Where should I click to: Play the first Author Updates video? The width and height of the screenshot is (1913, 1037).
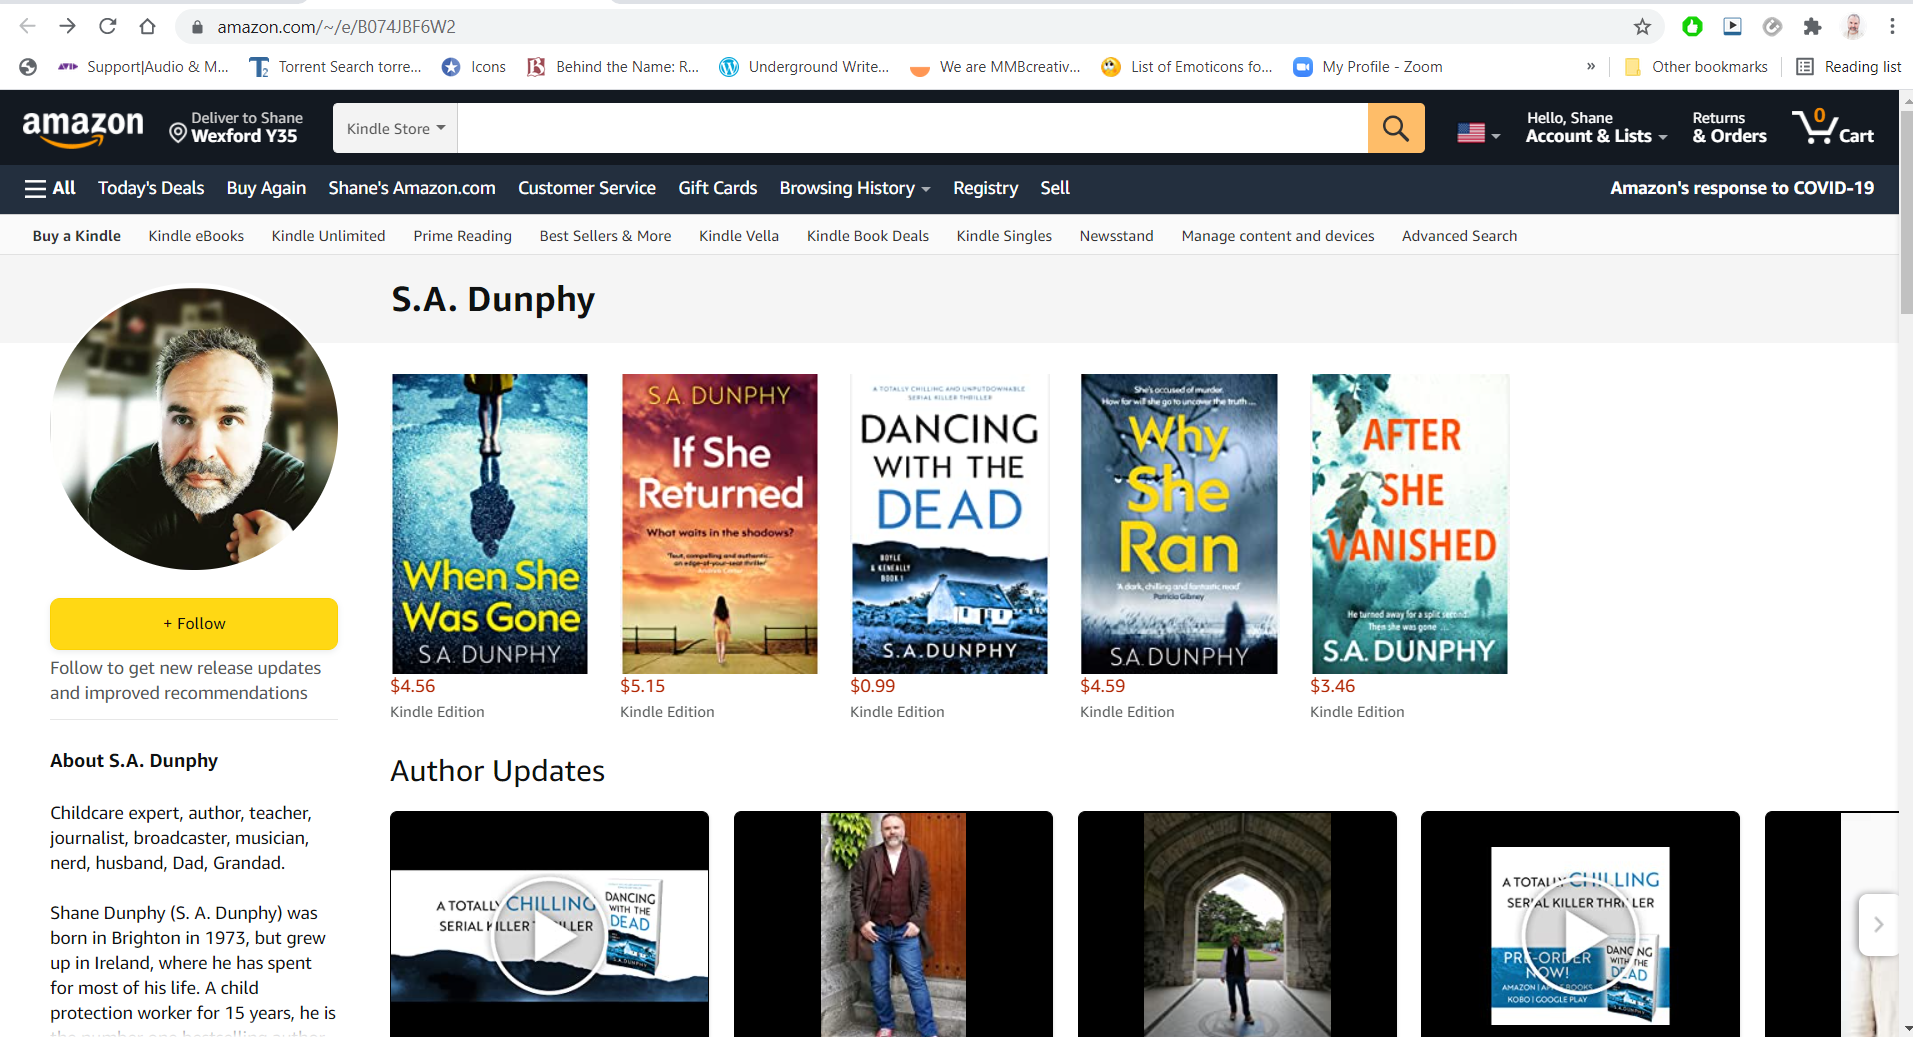click(548, 937)
